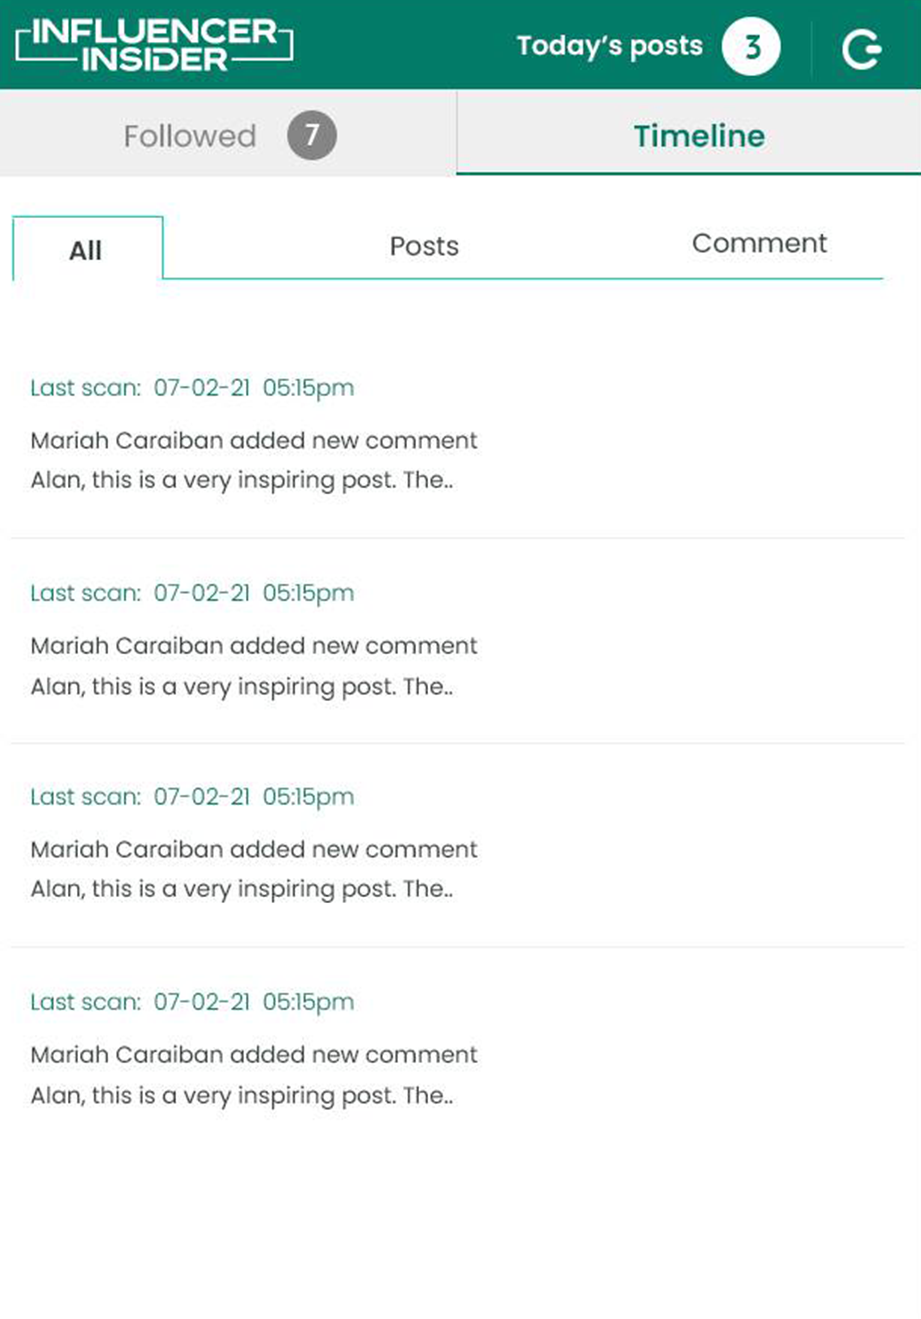Open the third Mariah Caraiban comment entry
The width and height of the screenshot is (921, 1319).
click(457, 845)
